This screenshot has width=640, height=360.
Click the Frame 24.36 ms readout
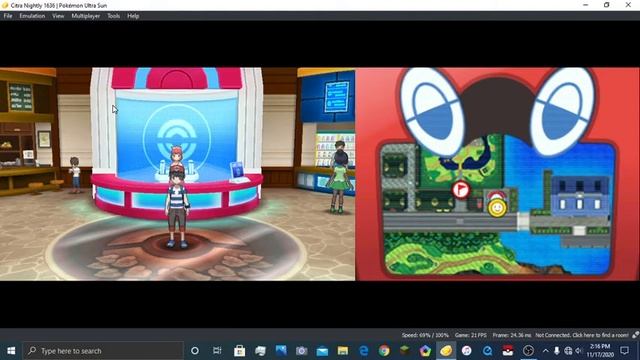click(512, 335)
